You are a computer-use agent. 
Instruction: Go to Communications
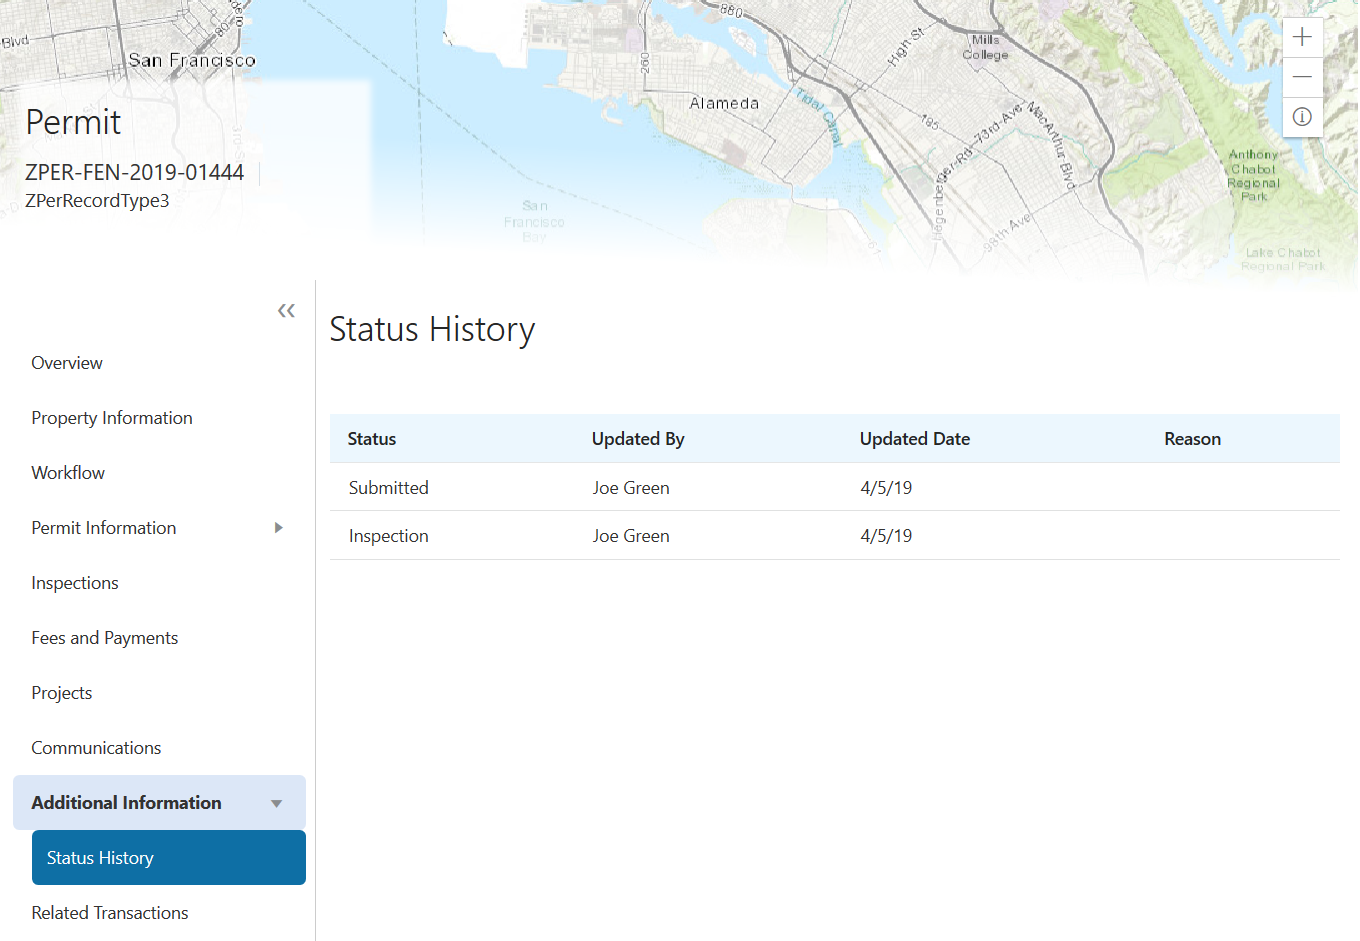[x=96, y=748]
